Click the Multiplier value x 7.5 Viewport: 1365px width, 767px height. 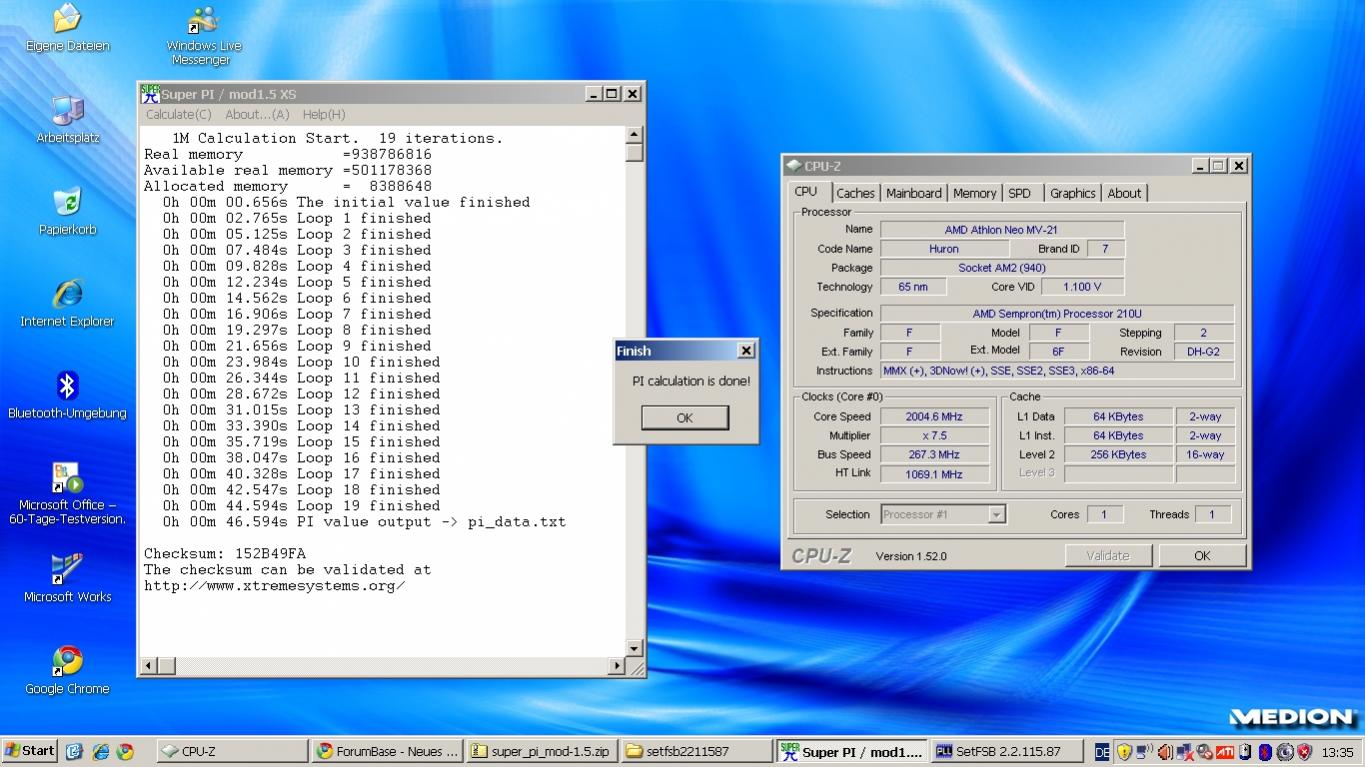(x=935, y=436)
